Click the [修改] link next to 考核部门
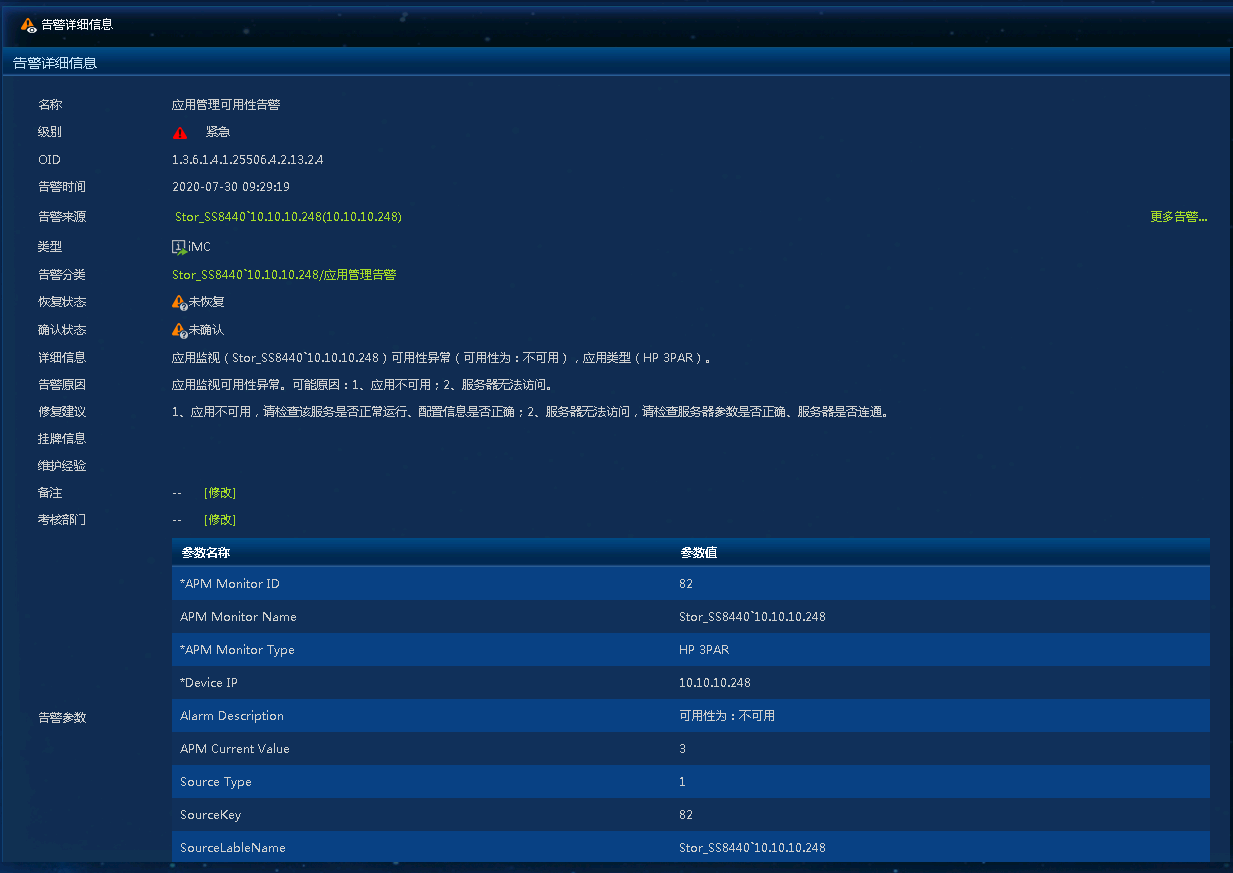Image resolution: width=1233 pixels, height=873 pixels. pyautogui.click(x=220, y=520)
